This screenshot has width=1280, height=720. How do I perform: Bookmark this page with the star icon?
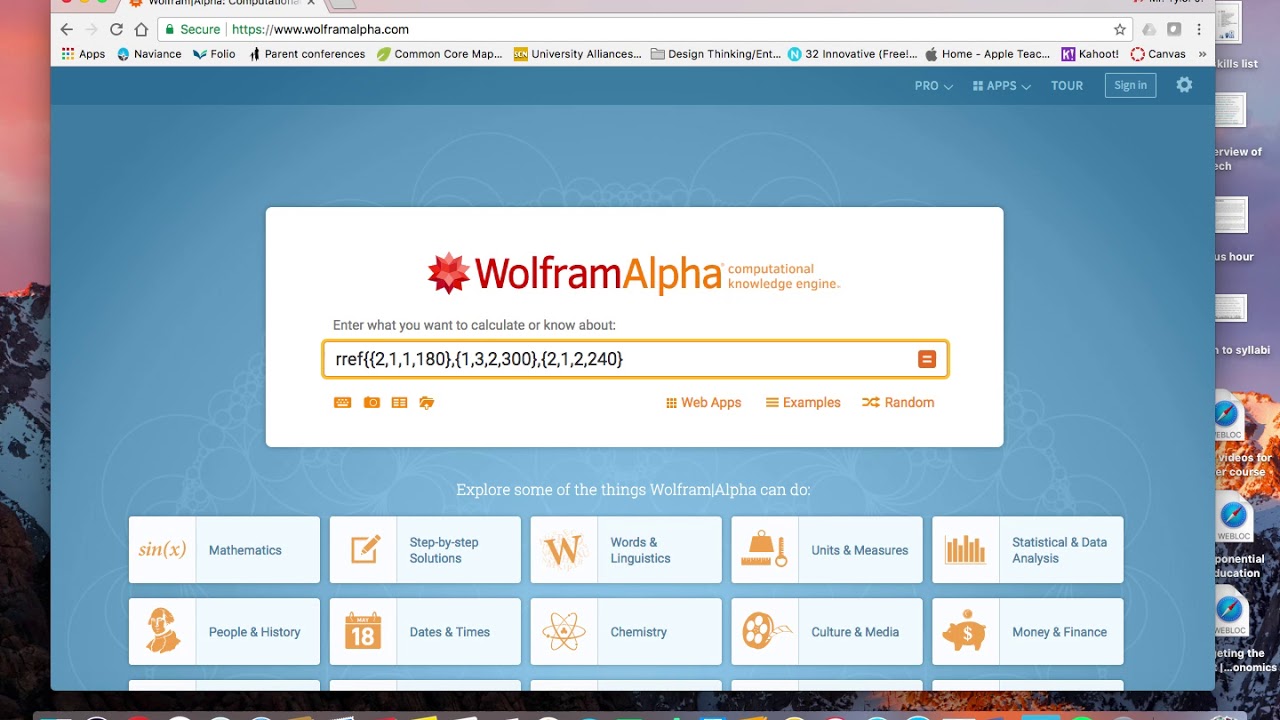pos(1120,29)
